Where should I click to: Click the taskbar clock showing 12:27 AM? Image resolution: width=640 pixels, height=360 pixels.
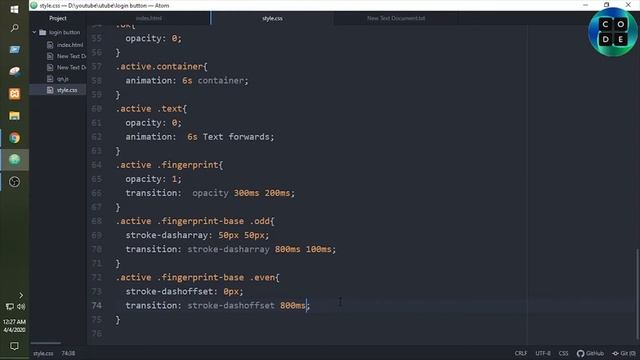coord(14,326)
